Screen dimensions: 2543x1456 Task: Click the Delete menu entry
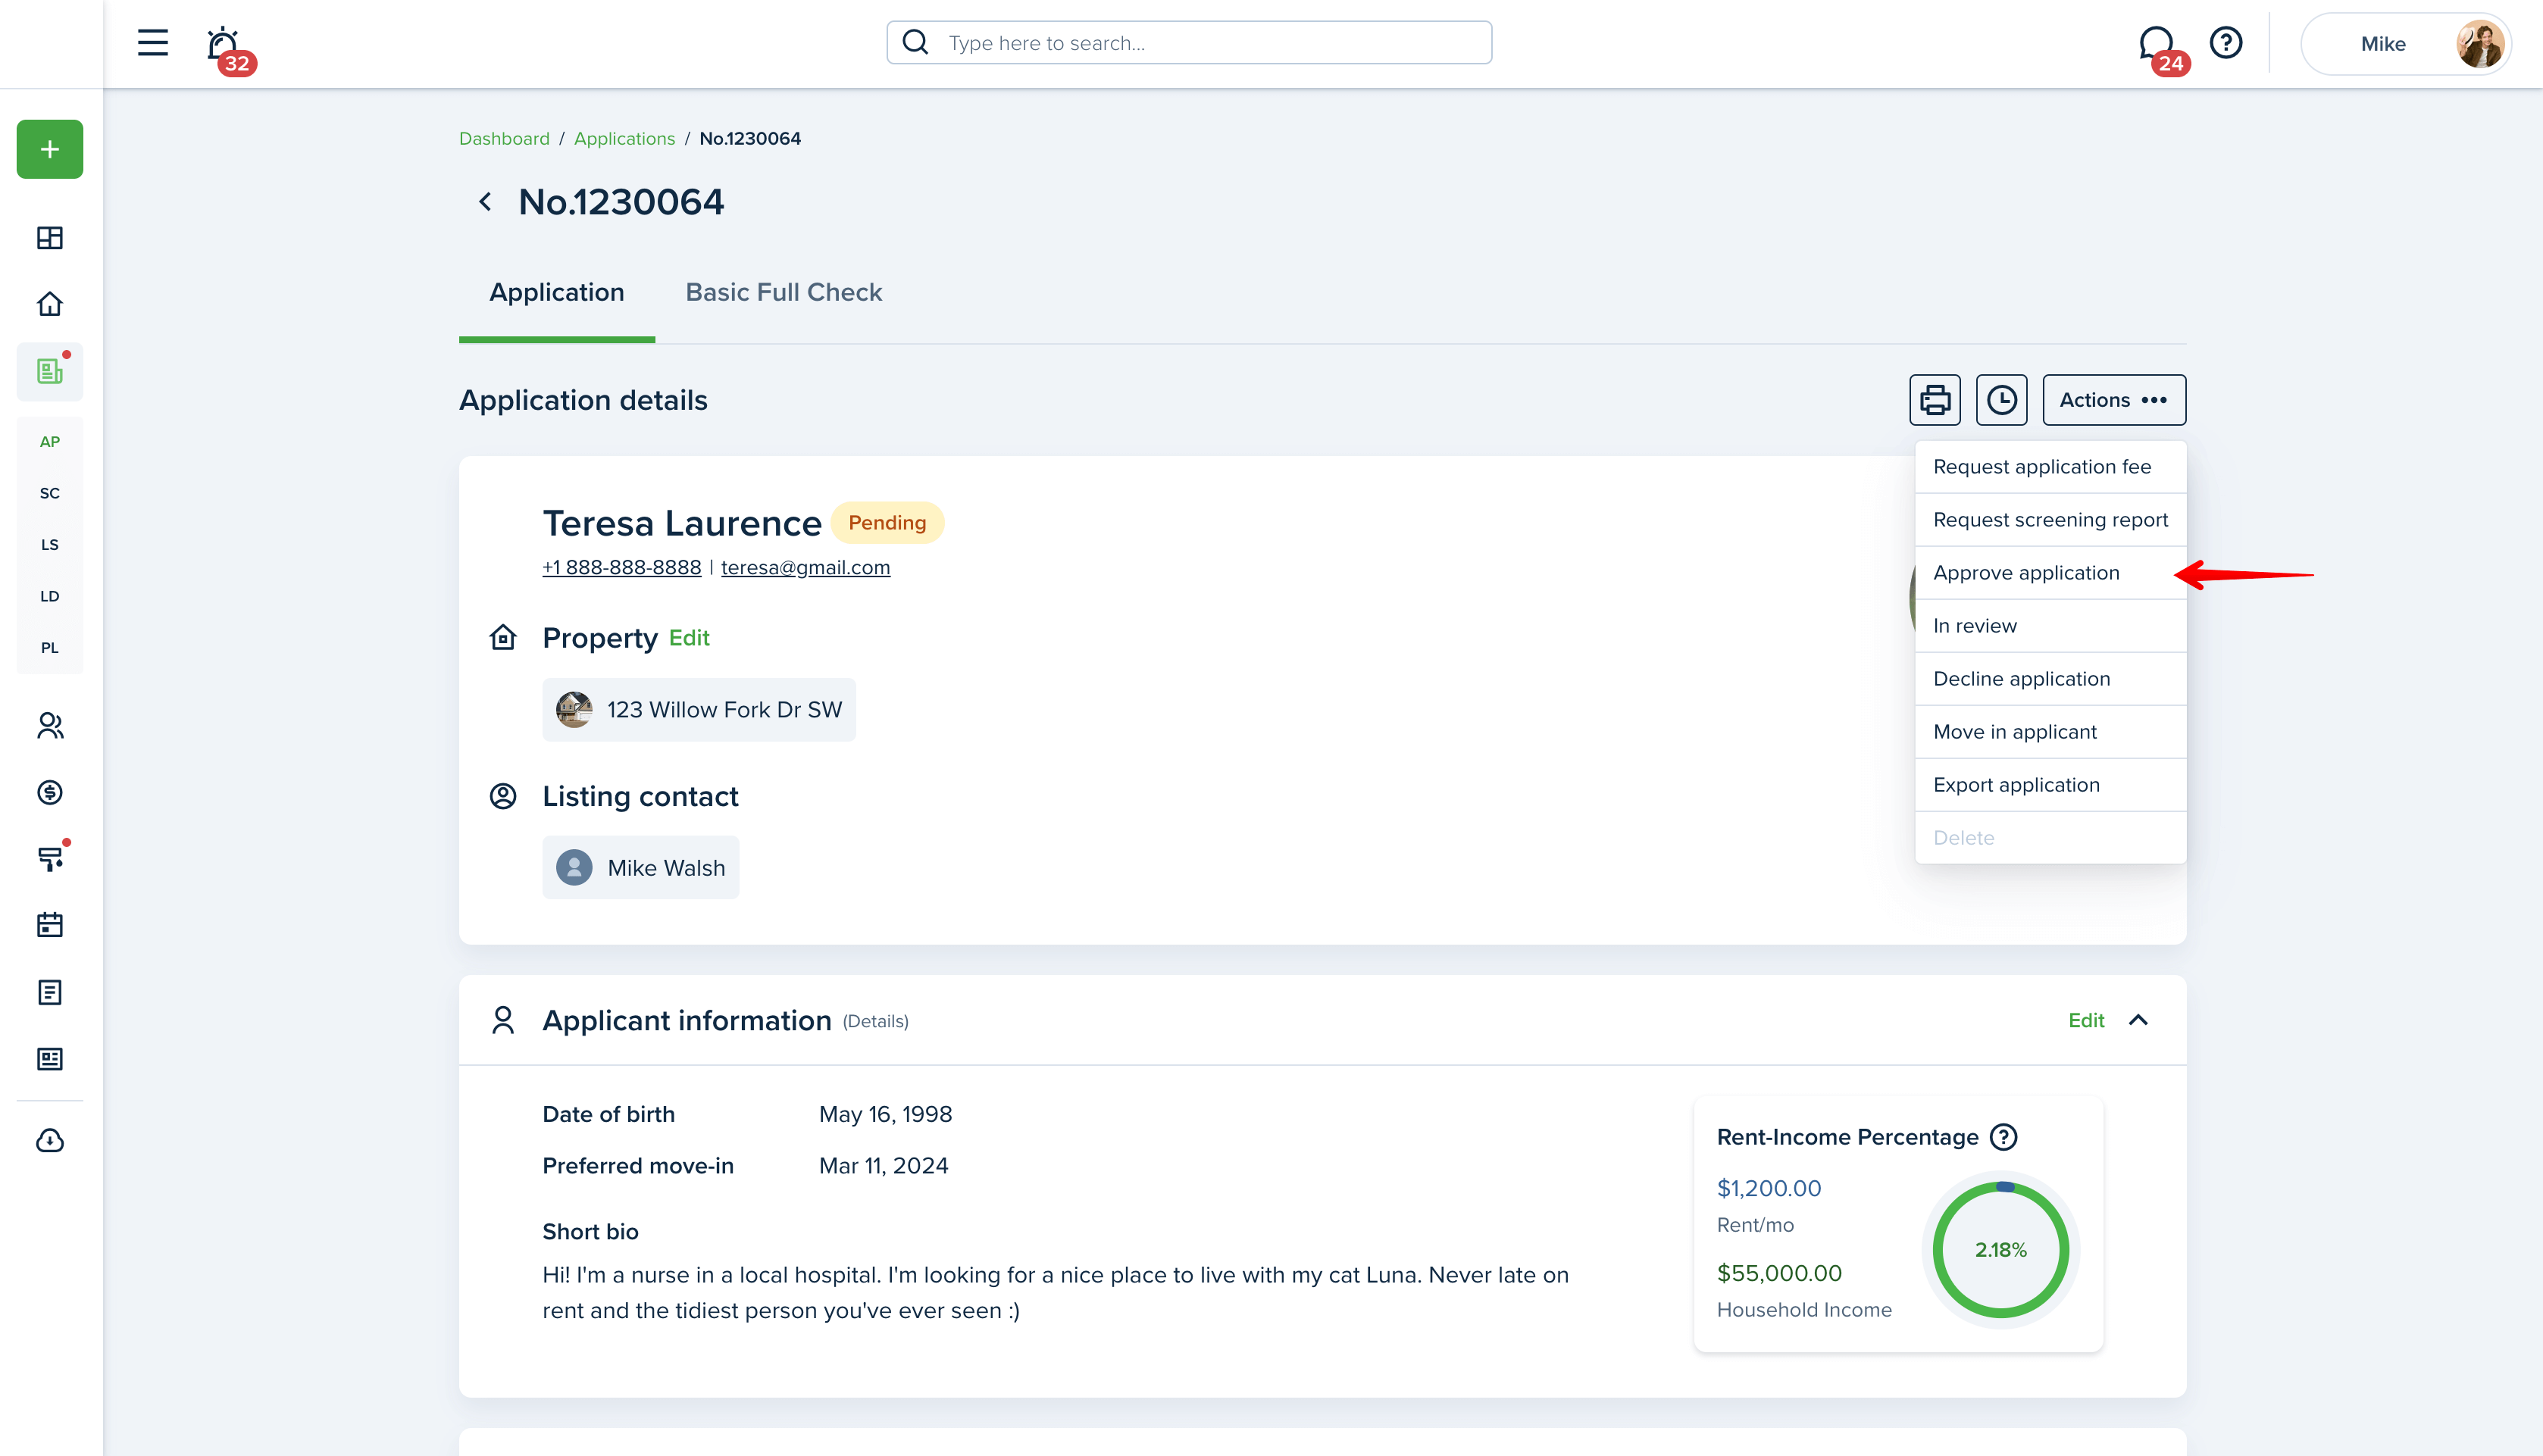point(2050,838)
